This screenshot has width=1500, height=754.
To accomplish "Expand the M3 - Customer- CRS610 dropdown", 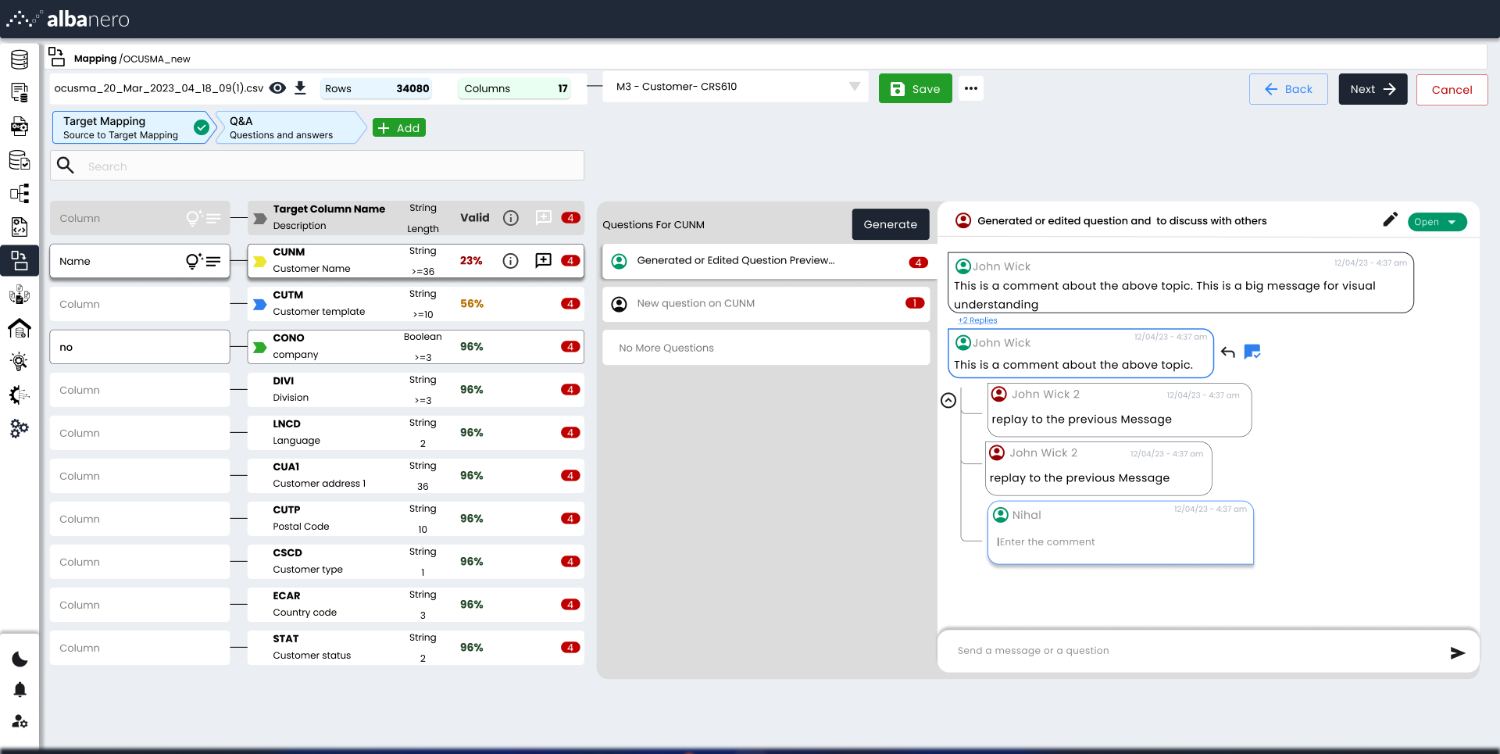I will 735,87.
